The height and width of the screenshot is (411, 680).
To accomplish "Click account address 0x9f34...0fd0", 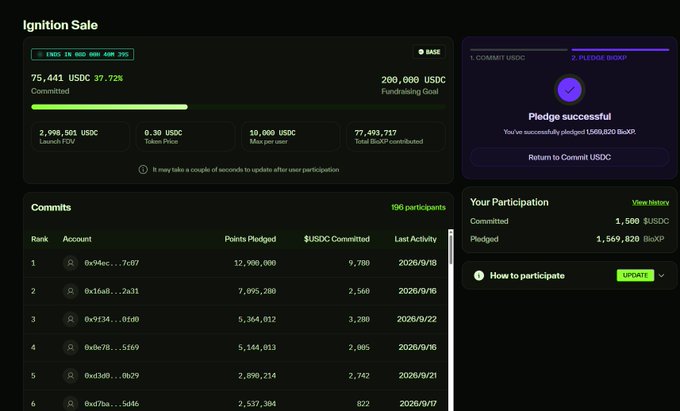I will point(111,319).
